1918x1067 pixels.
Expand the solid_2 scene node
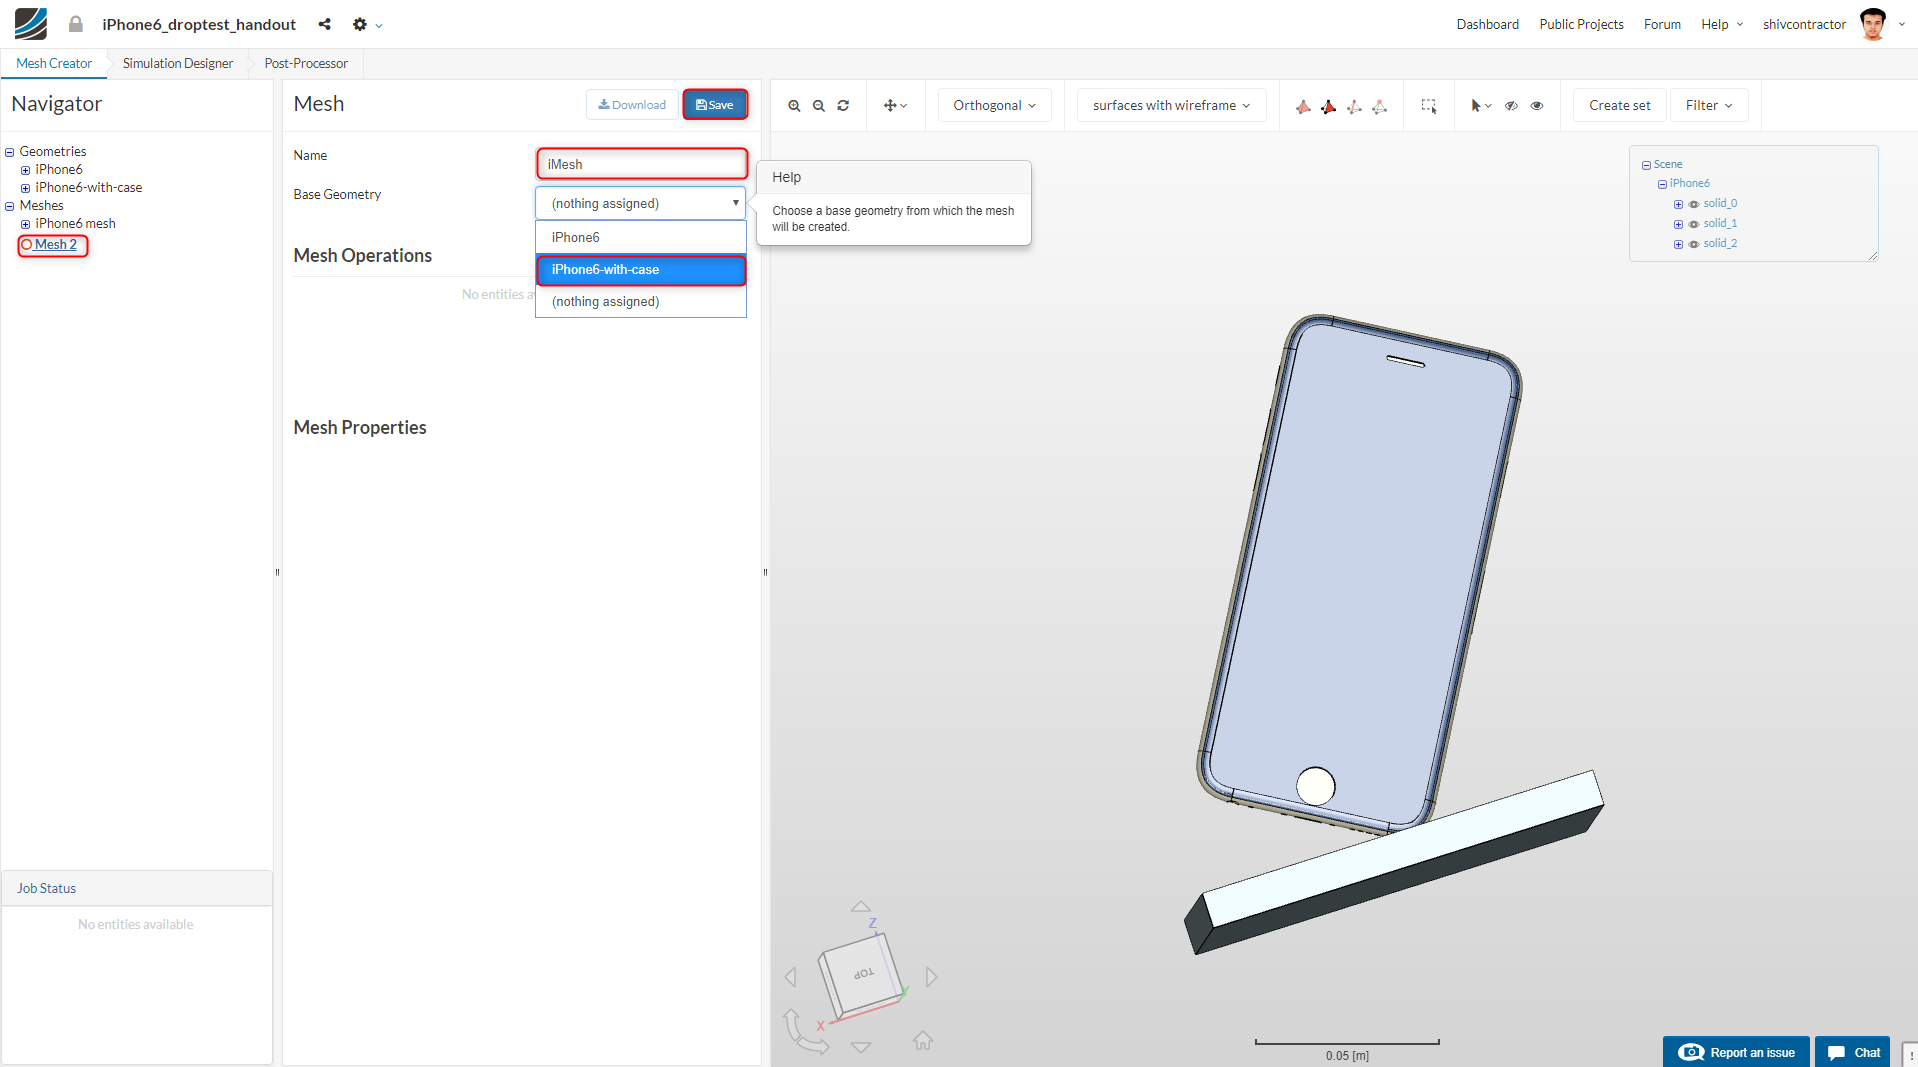tap(1678, 244)
